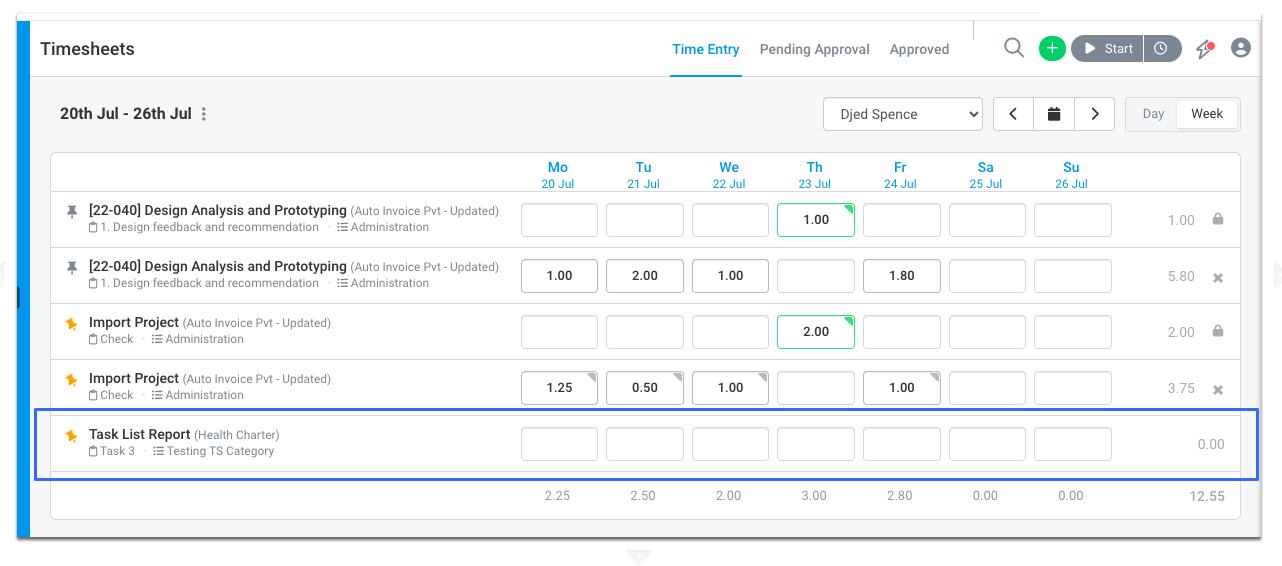Image resolution: width=1282 pixels, height=566 pixels.
Task: Open the lightning bolt notifications icon
Action: (1205, 48)
